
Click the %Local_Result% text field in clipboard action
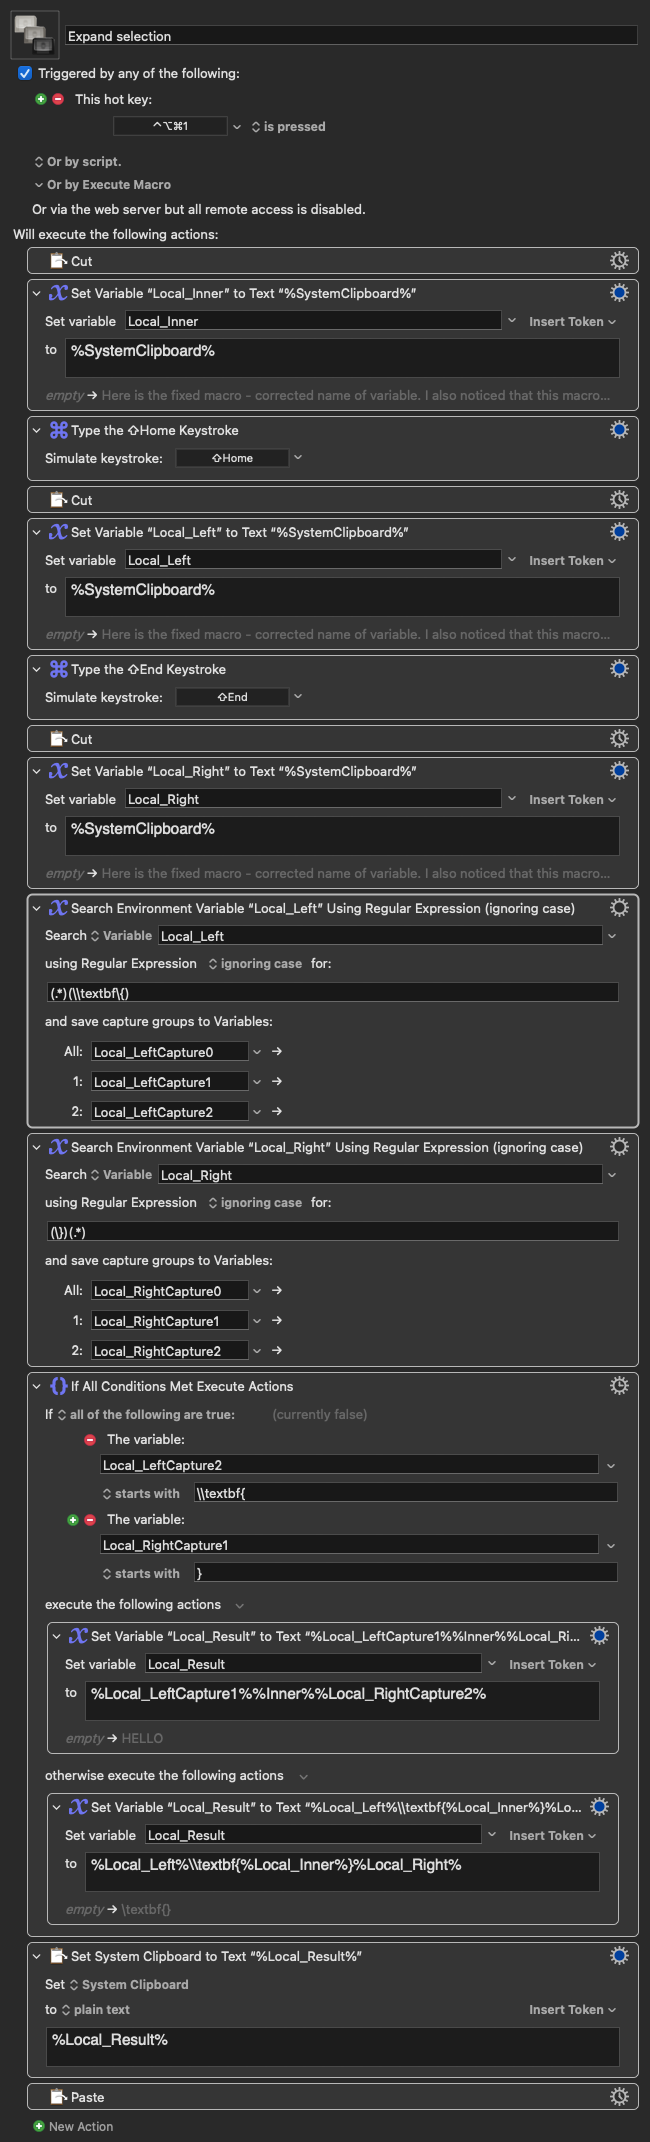(x=332, y=2046)
